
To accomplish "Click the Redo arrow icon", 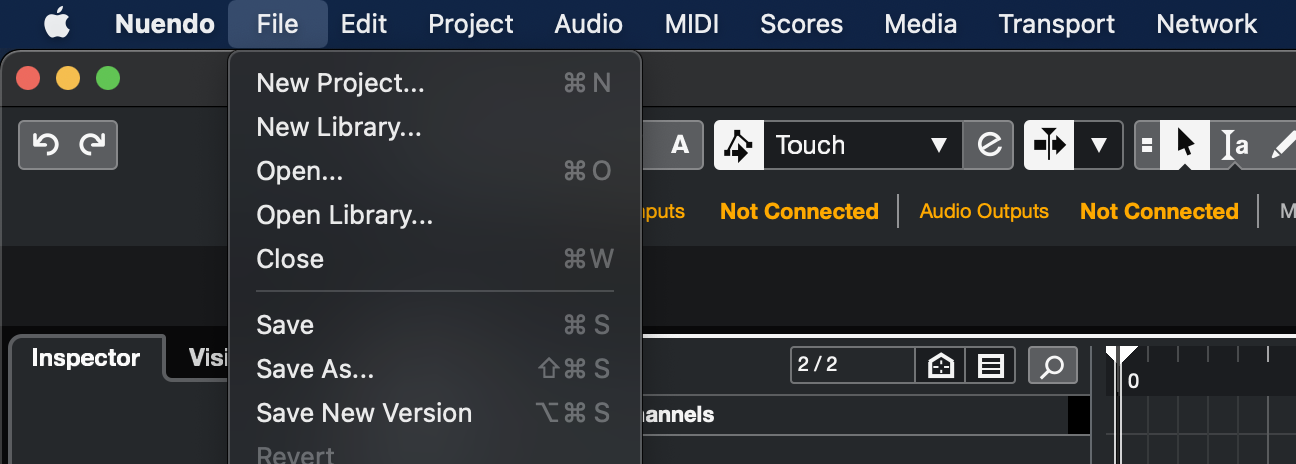I will coord(92,145).
